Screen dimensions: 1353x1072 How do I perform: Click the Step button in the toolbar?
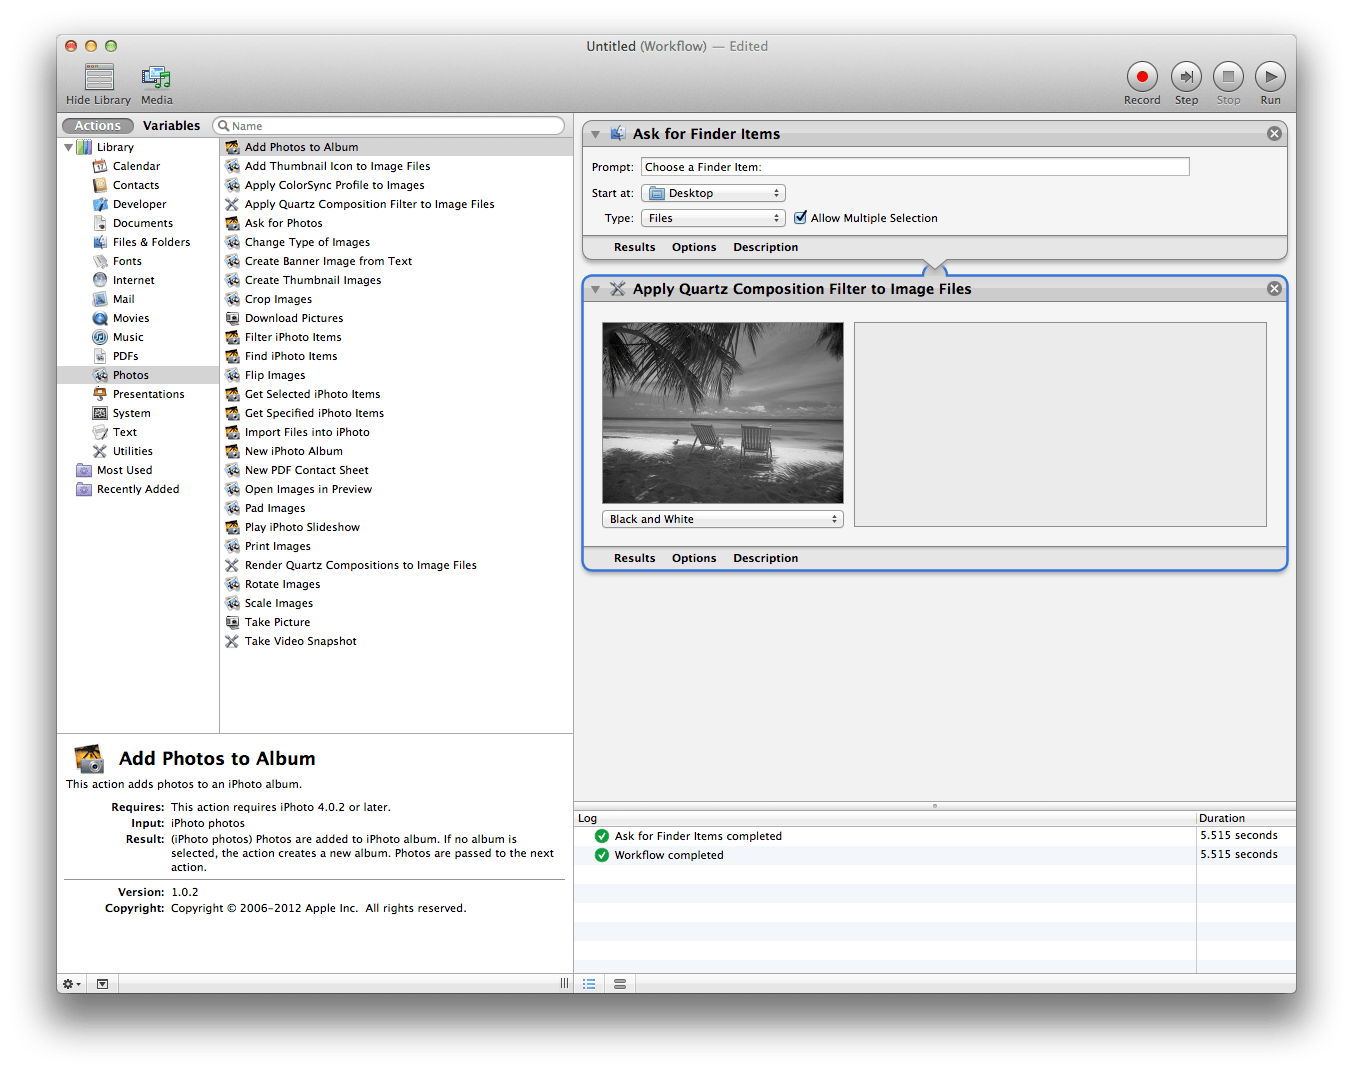point(1186,76)
